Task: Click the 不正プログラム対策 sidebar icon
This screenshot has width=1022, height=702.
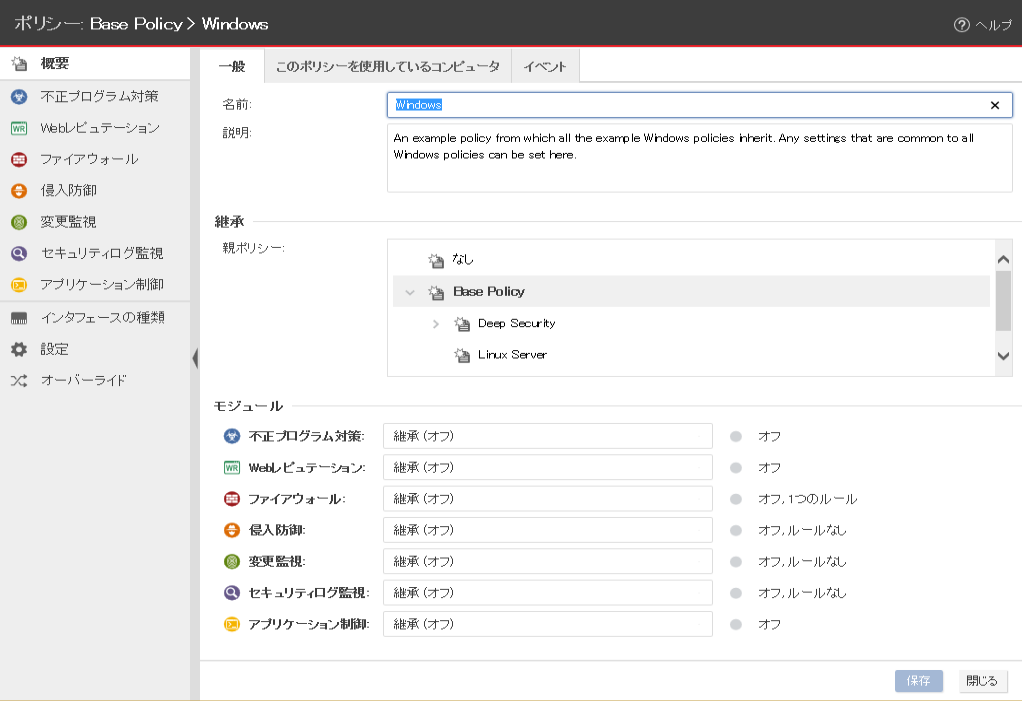Action: [18, 97]
